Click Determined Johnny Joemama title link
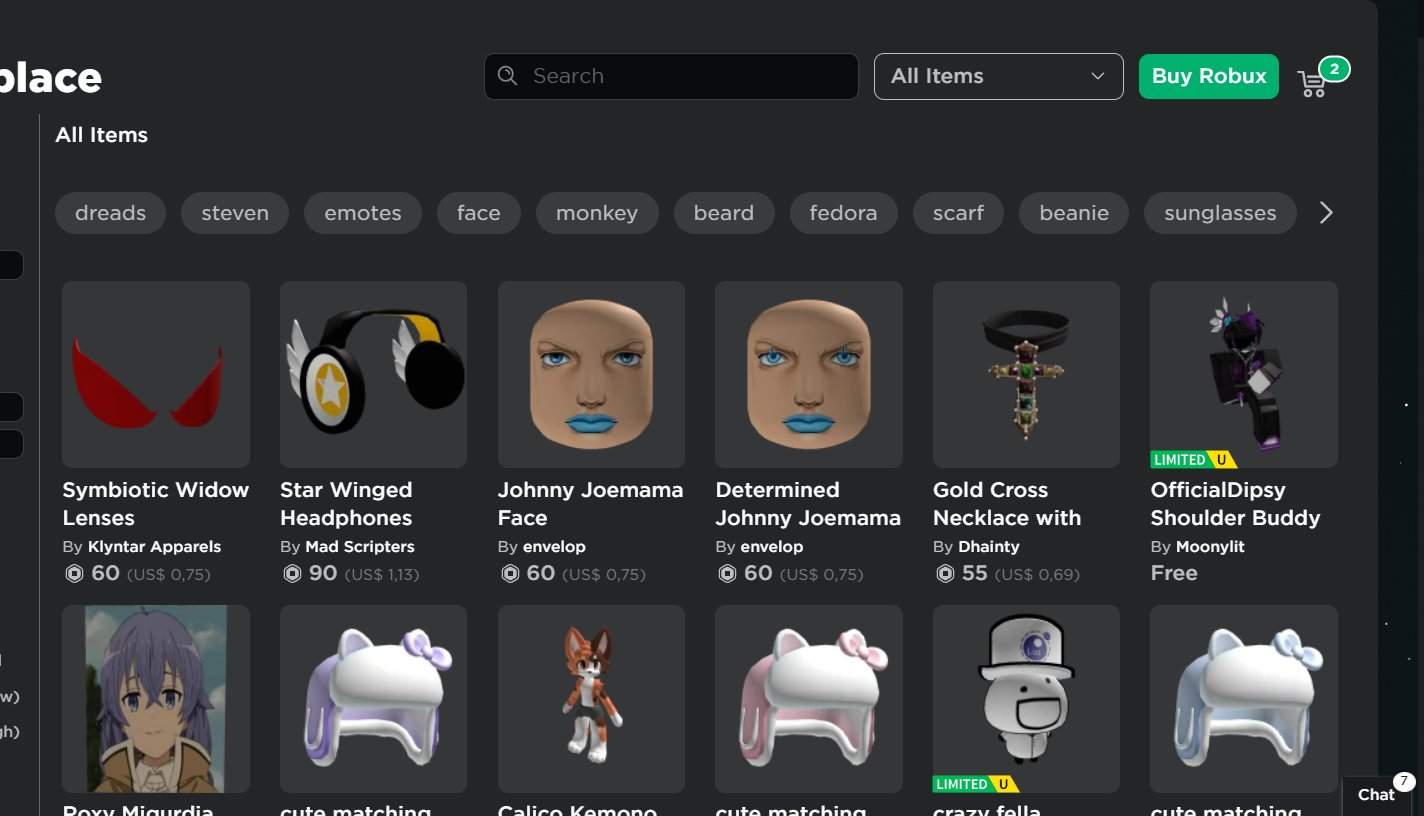Viewport: 1424px width, 816px height. tap(808, 504)
